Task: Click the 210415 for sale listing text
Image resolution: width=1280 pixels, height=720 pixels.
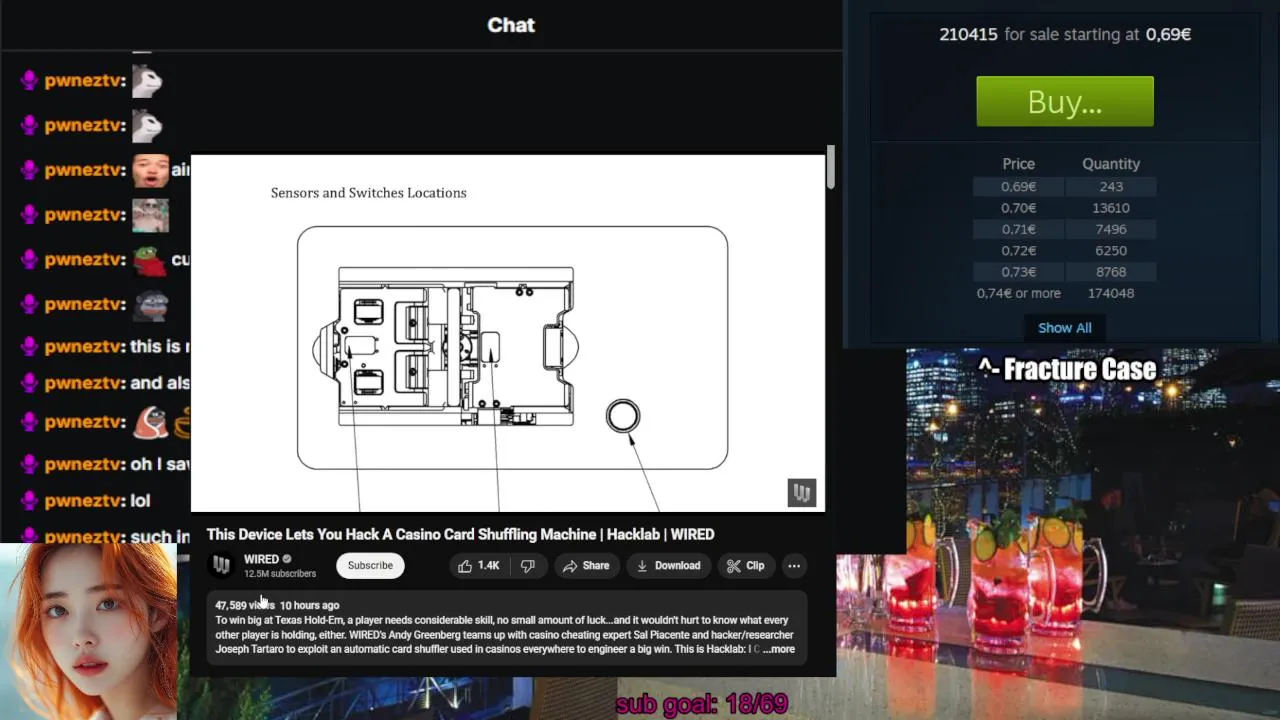Action: pos(1065,34)
